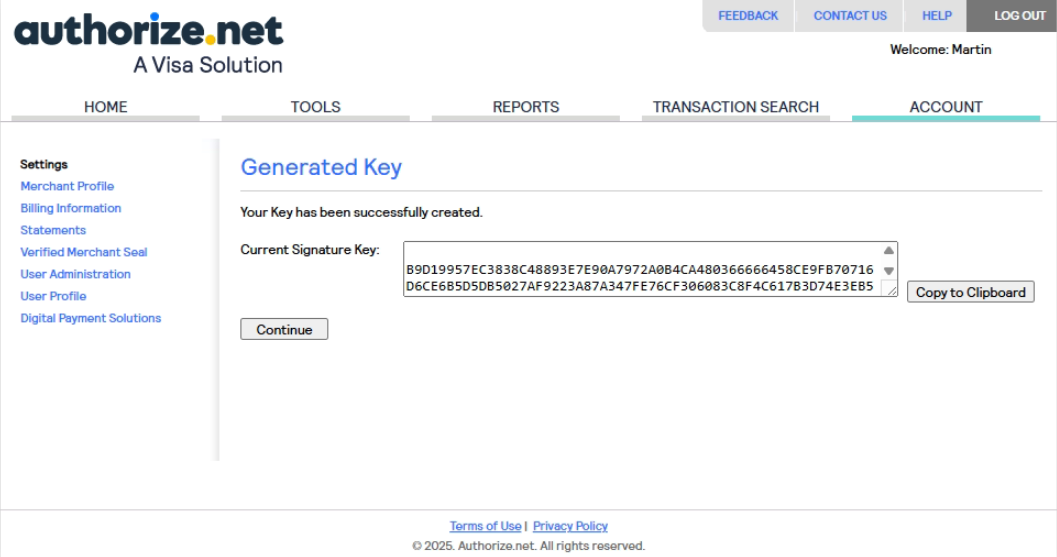Click Contact Us in the header

click(x=850, y=16)
